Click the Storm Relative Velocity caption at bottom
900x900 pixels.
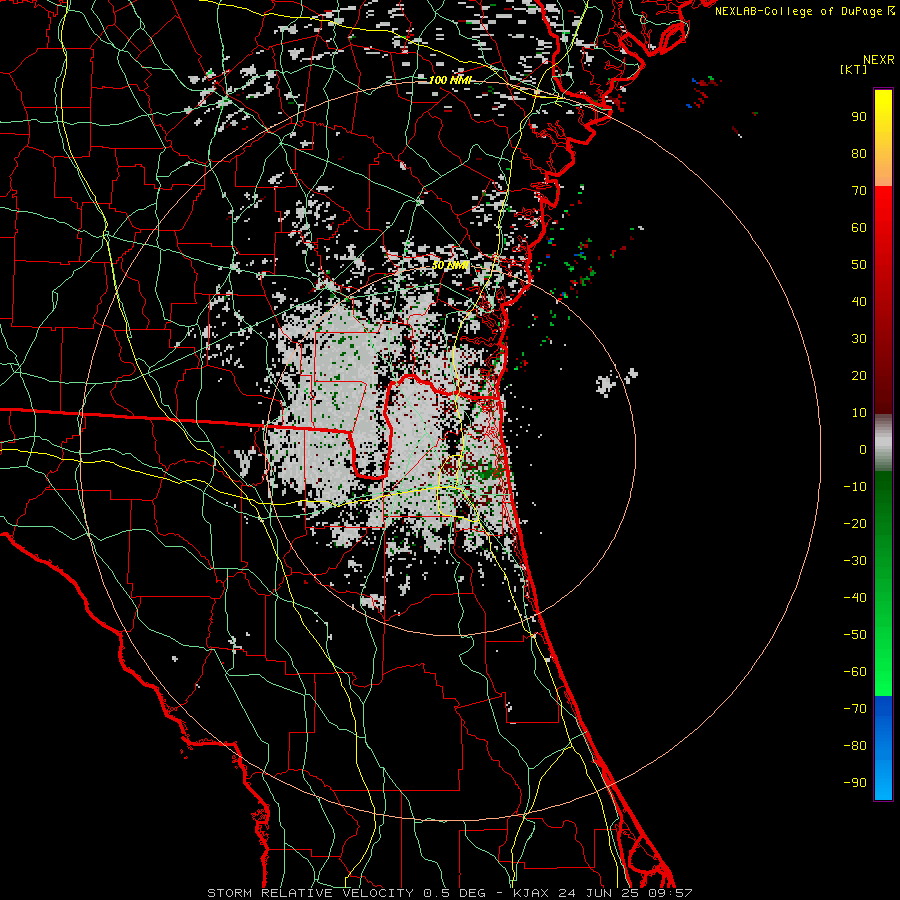click(x=450, y=893)
